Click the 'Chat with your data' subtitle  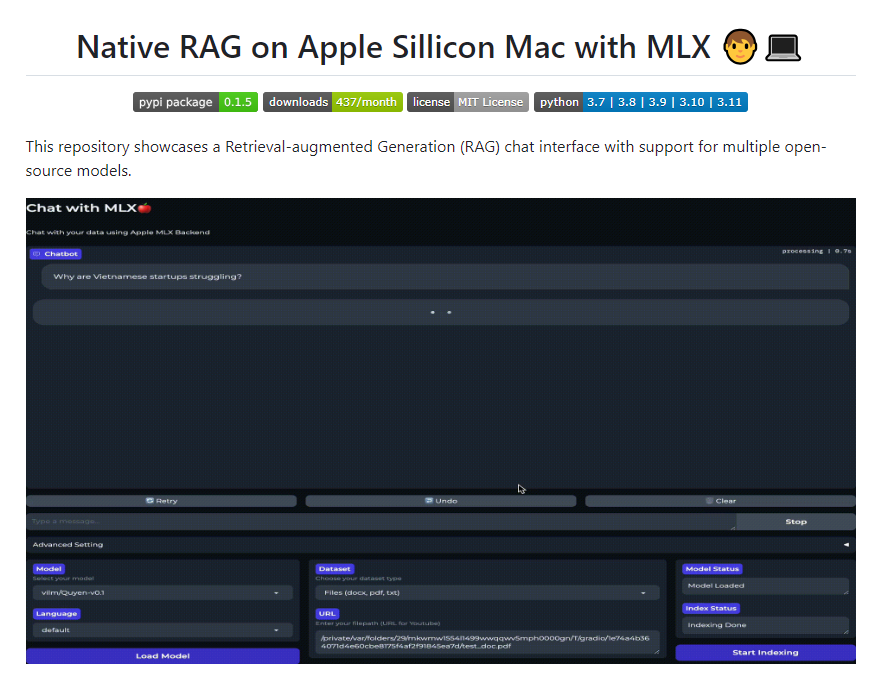(x=118, y=232)
